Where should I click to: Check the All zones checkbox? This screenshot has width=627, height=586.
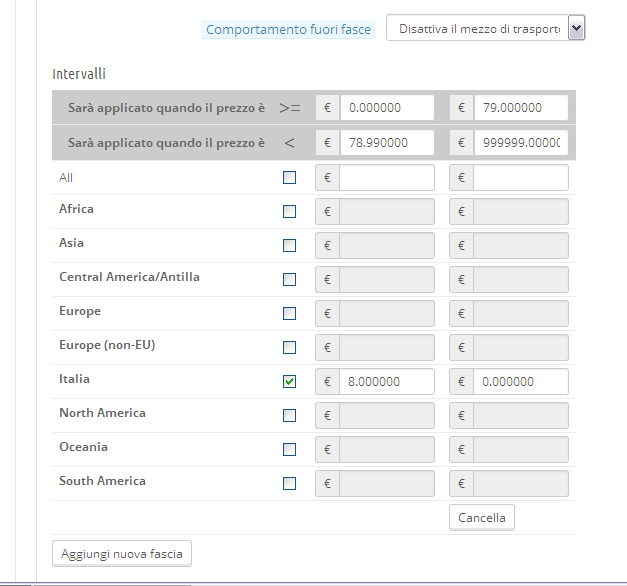(290, 178)
